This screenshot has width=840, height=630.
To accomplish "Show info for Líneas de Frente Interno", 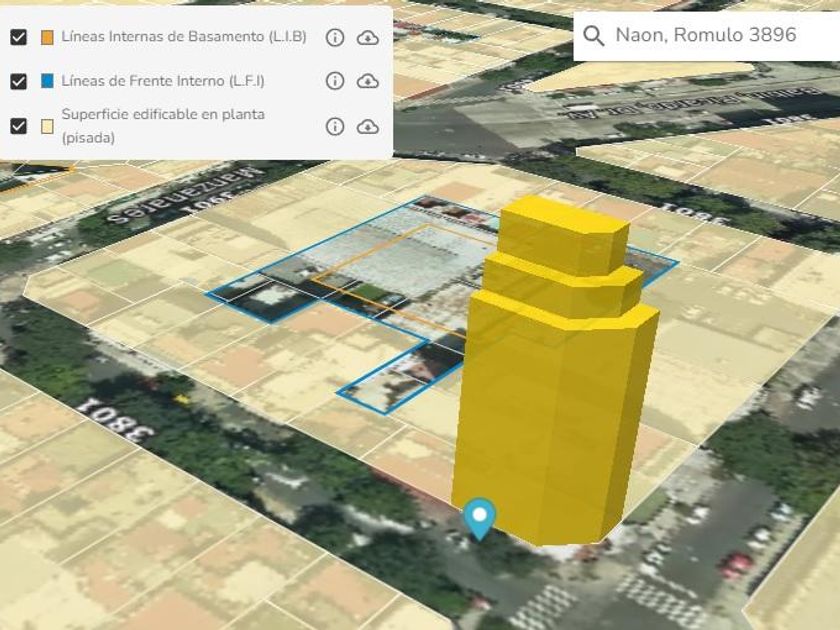I will (335, 81).
